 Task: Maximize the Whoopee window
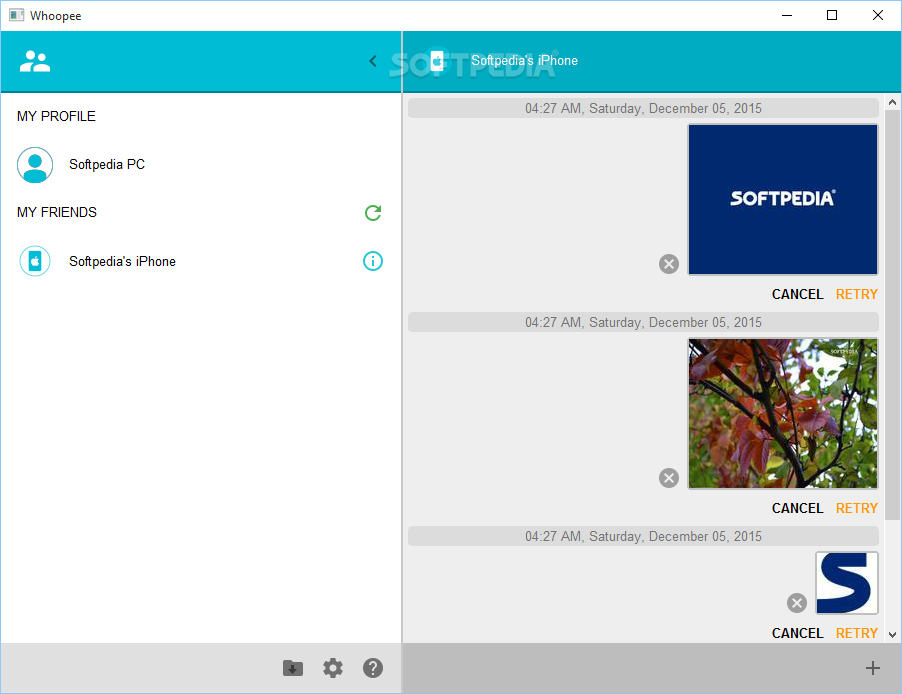832,16
